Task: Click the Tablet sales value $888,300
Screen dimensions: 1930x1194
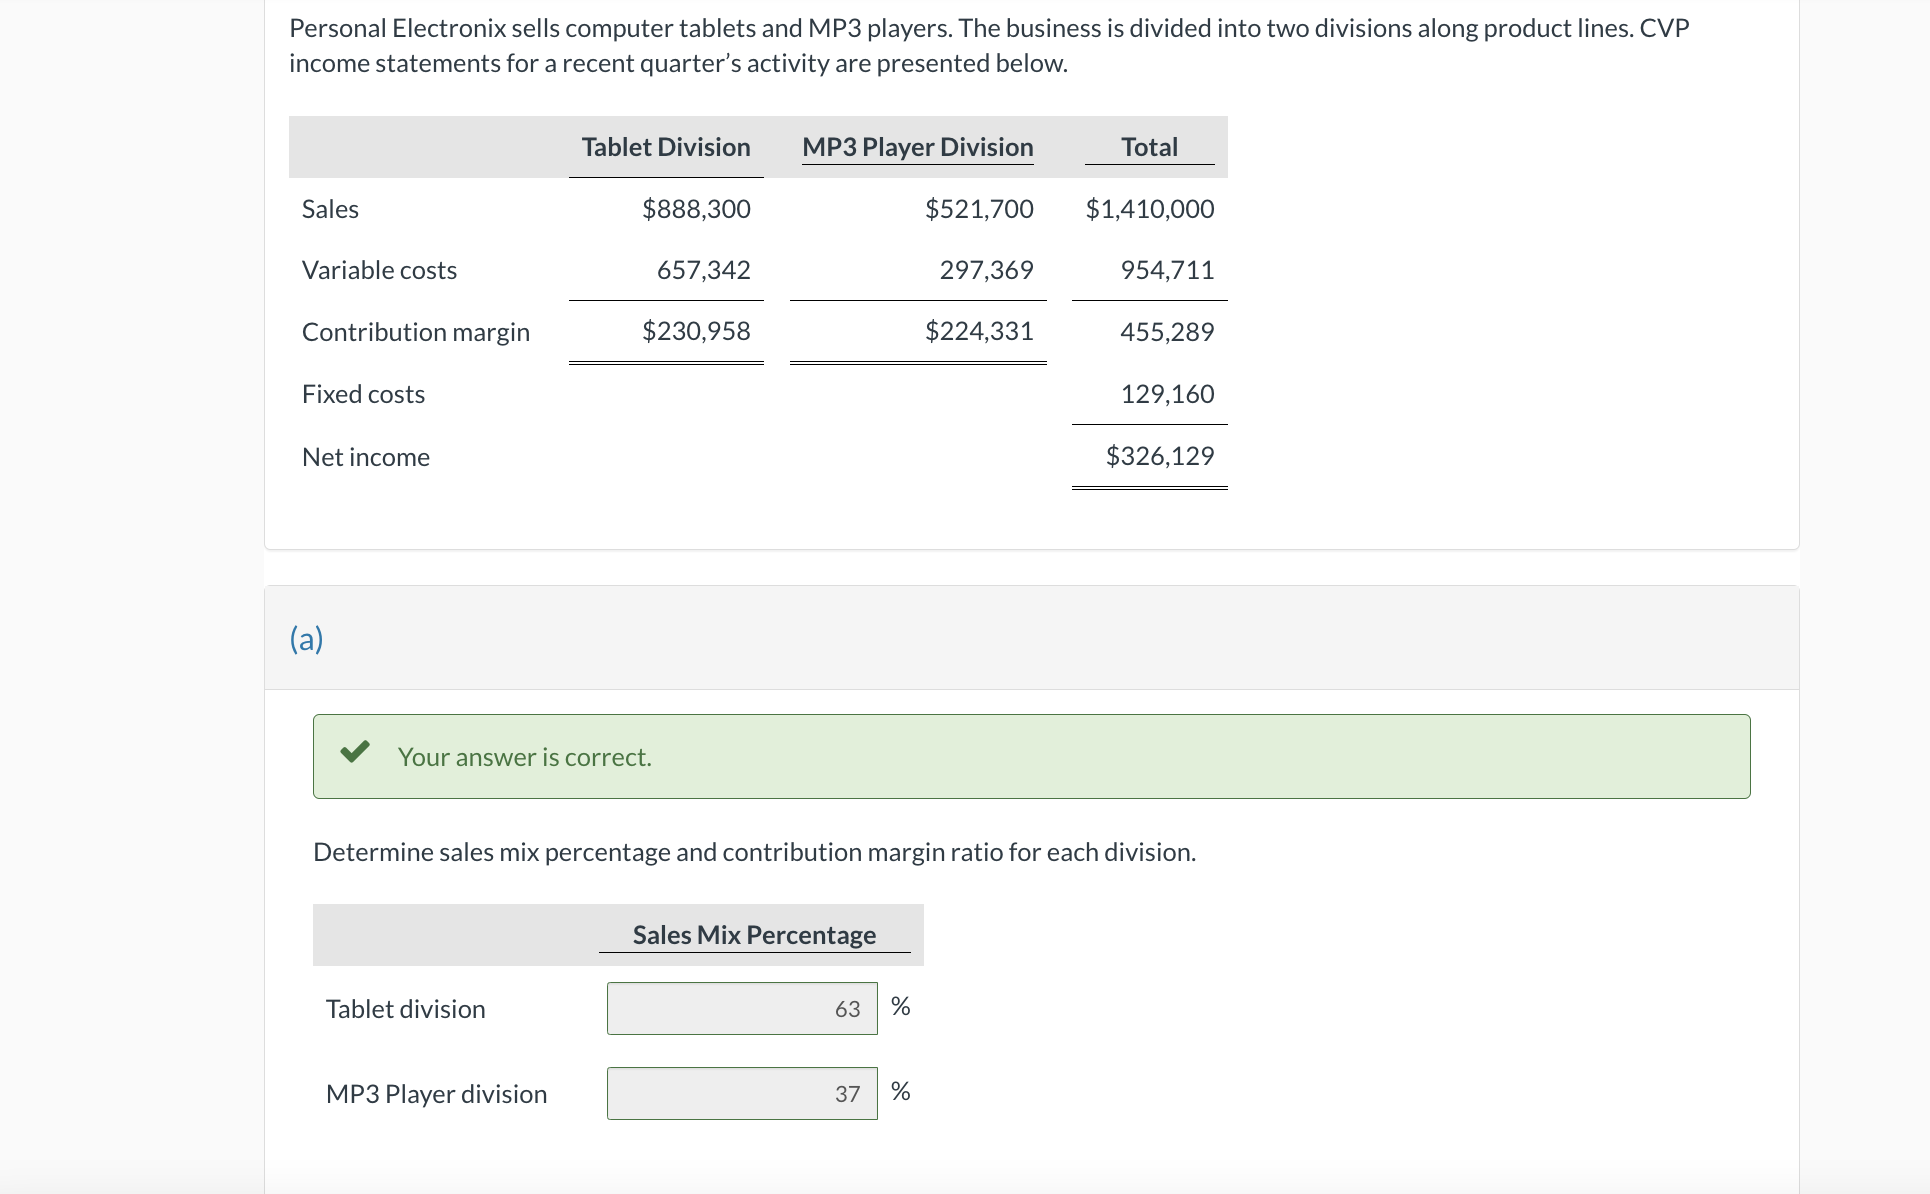Action: click(x=696, y=209)
